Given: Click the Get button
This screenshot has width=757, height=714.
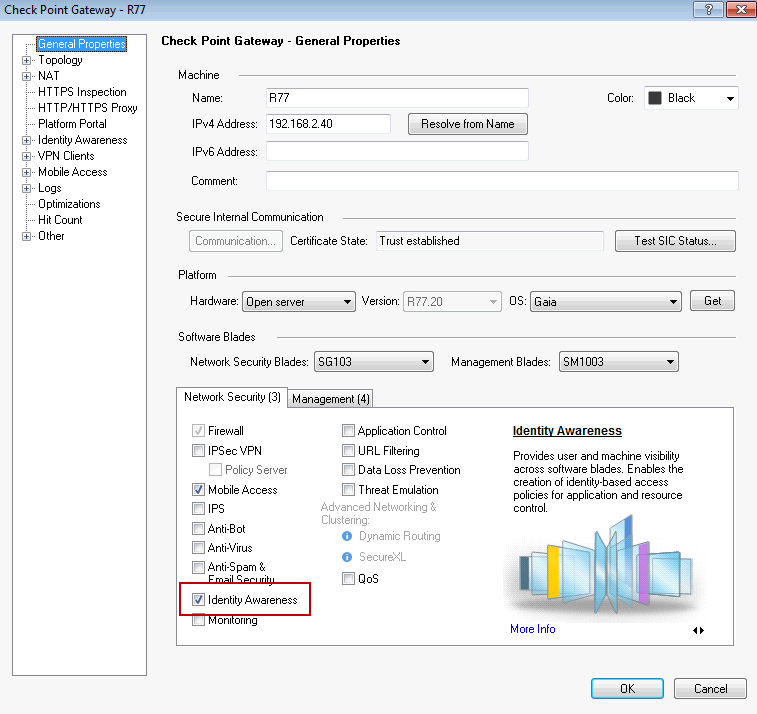Looking at the screenshot, I should point(712,301).
